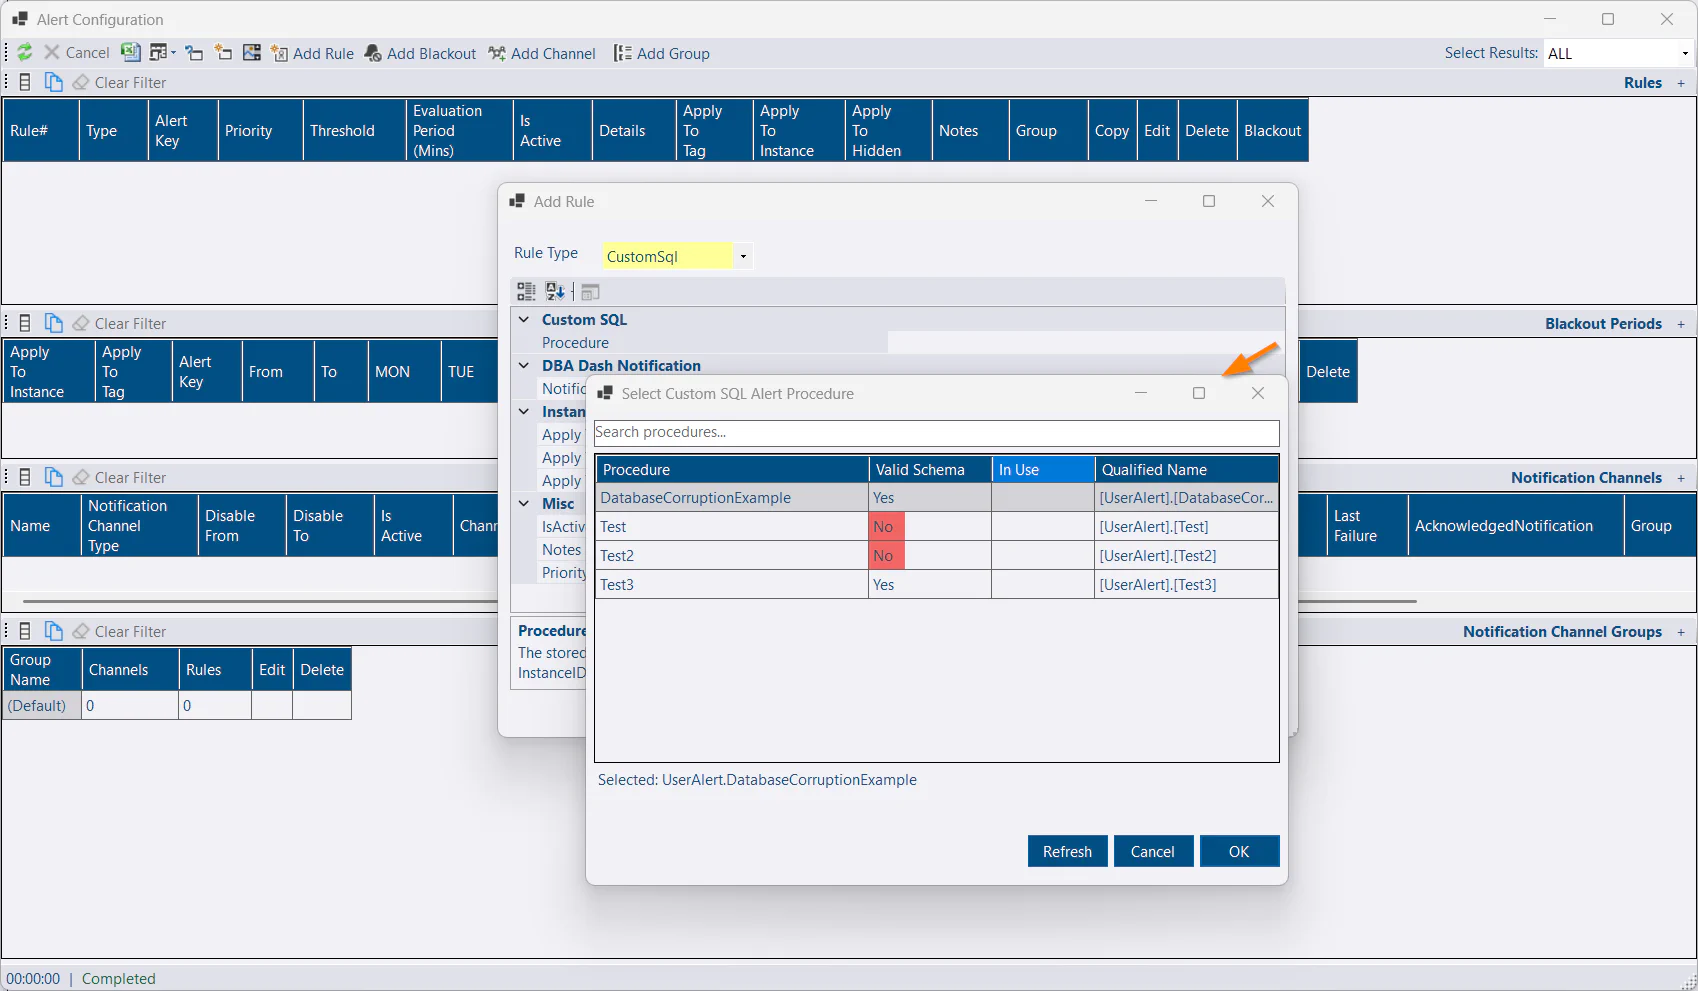
Task: Click the Priority column header in Rules grid
Action: coord(260,131)
